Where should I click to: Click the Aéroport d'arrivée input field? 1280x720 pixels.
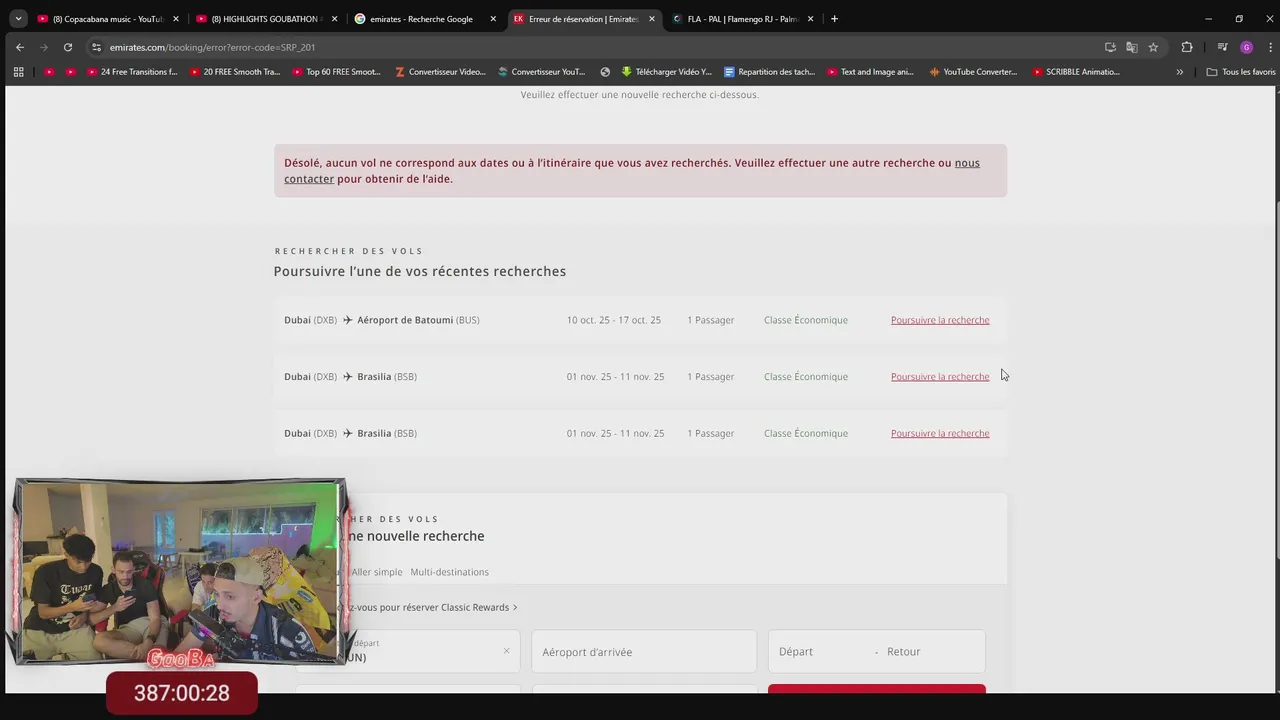pos(644,651)
